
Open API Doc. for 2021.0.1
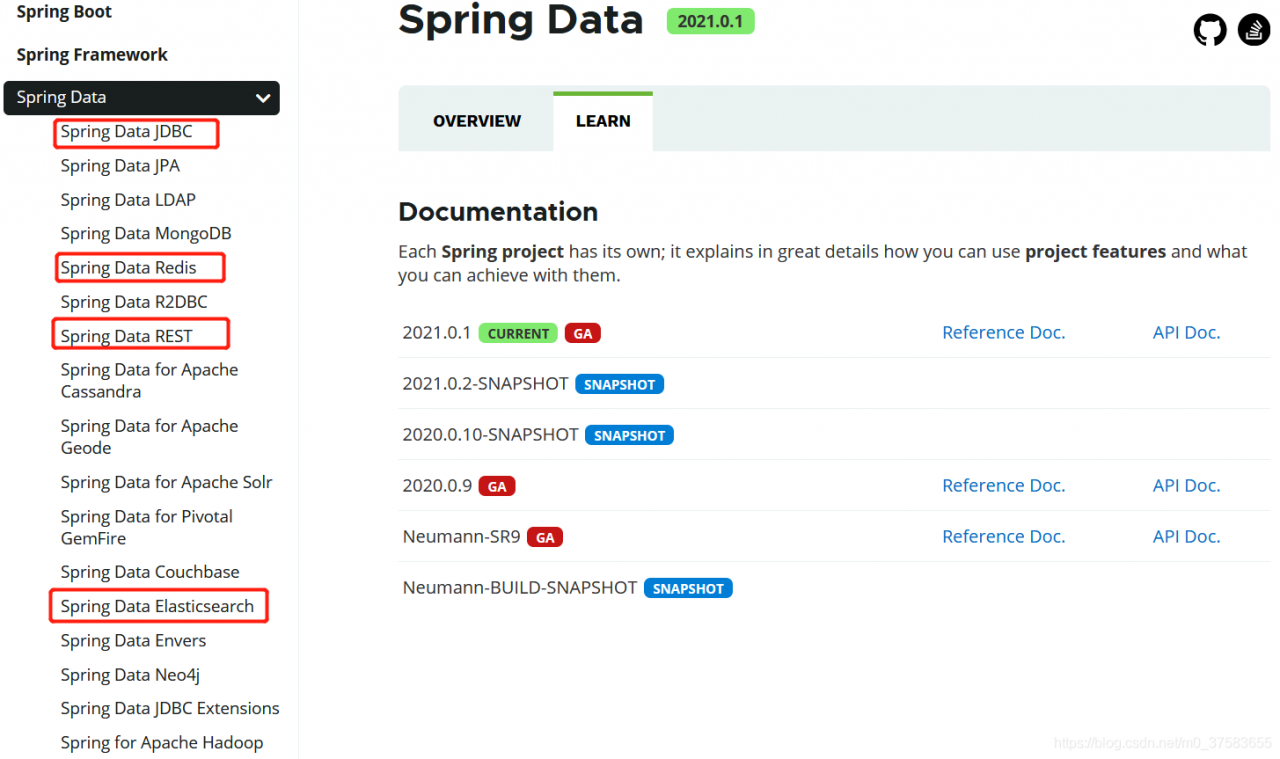click(1186, 333)
